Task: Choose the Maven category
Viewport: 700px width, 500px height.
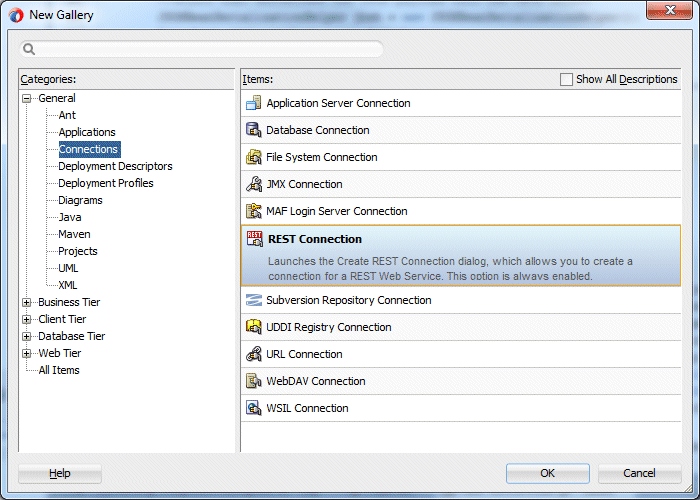Action: (74, 234)
